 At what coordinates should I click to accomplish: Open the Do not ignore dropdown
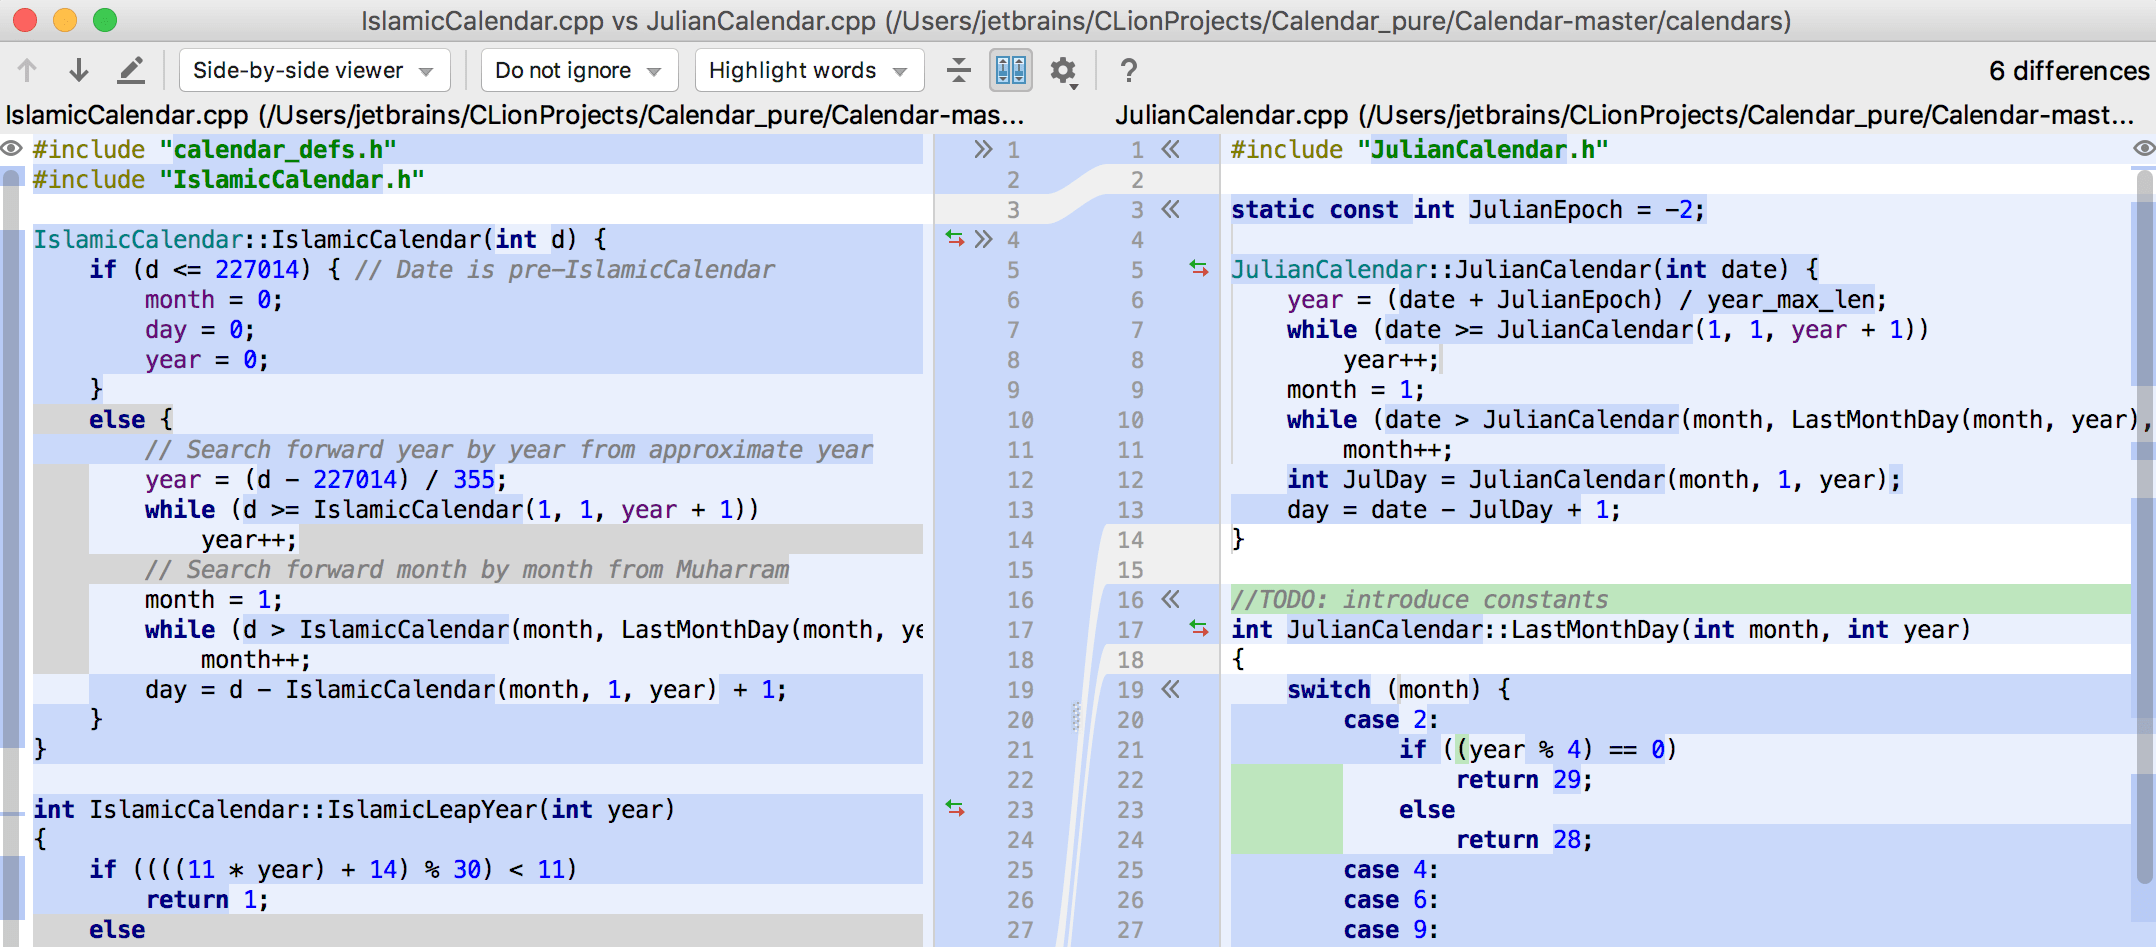(x=578, y=70)
